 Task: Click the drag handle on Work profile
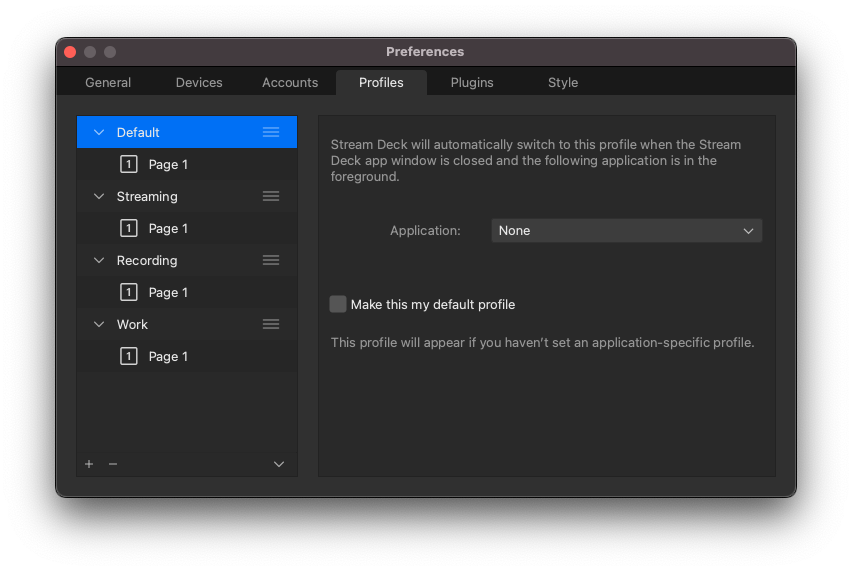[x=271, y=324]
